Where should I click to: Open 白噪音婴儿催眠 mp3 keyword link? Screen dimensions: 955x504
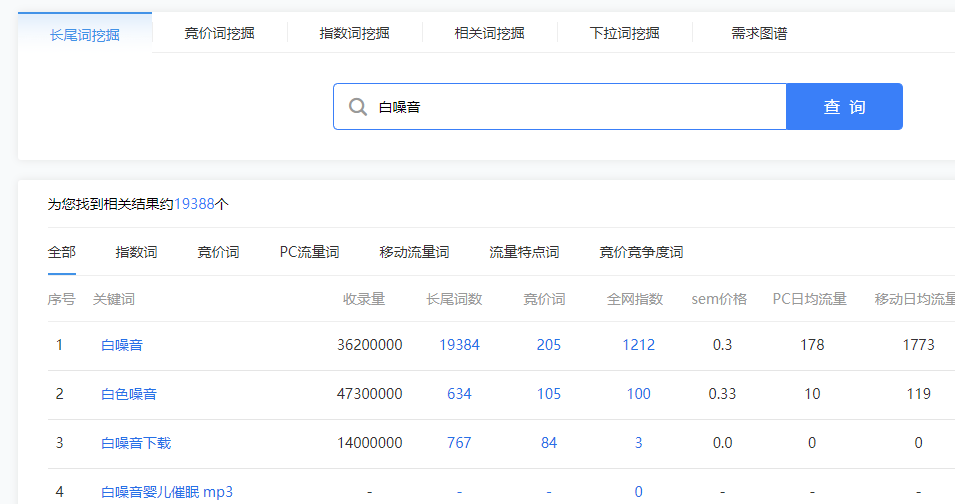click(x=167, y=492)
